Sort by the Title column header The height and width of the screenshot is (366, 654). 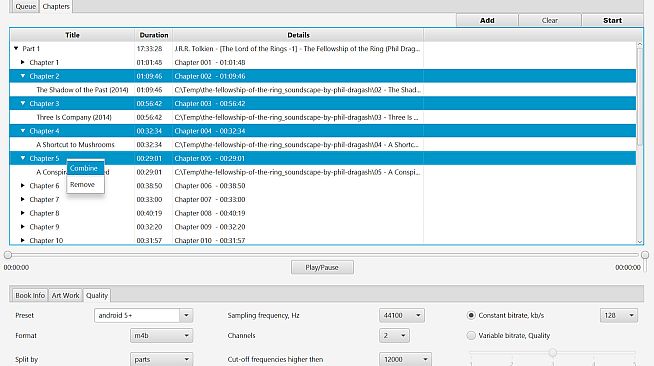point(72,35)
